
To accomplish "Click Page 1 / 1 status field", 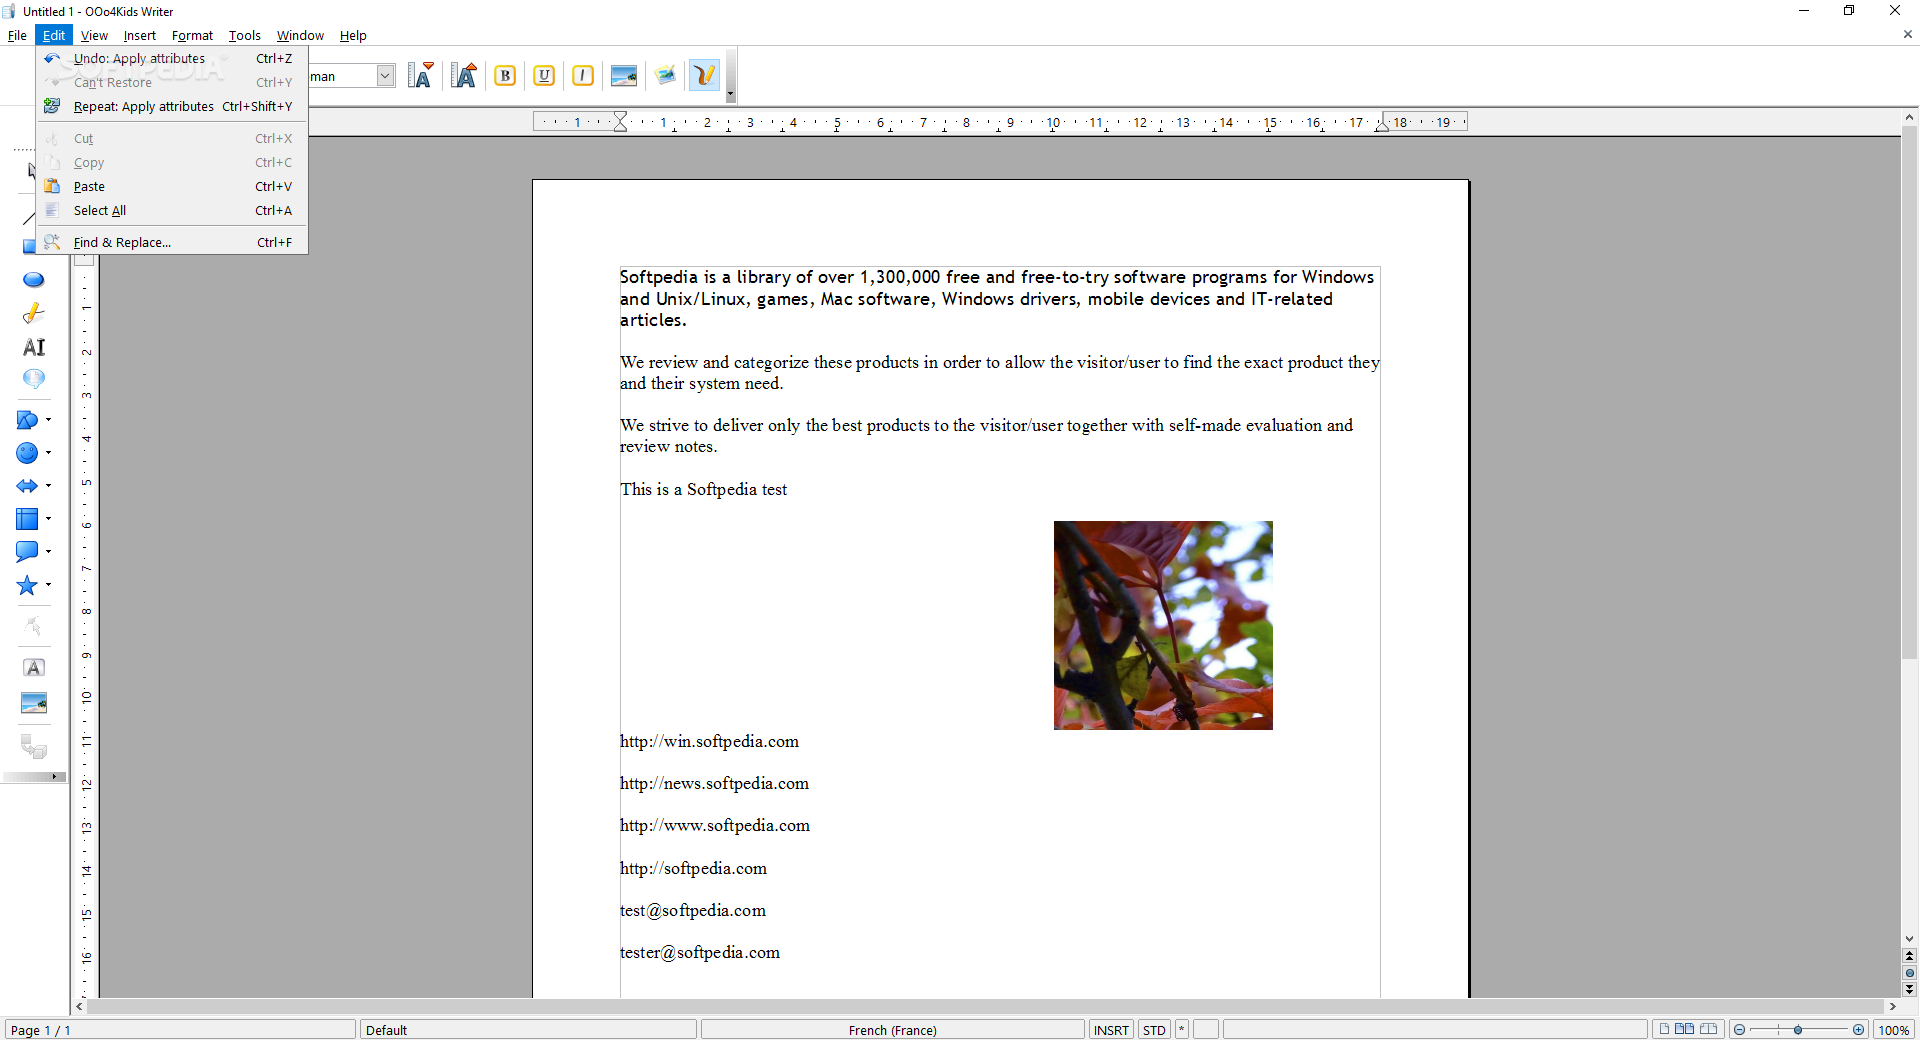I will [181, 1030].
